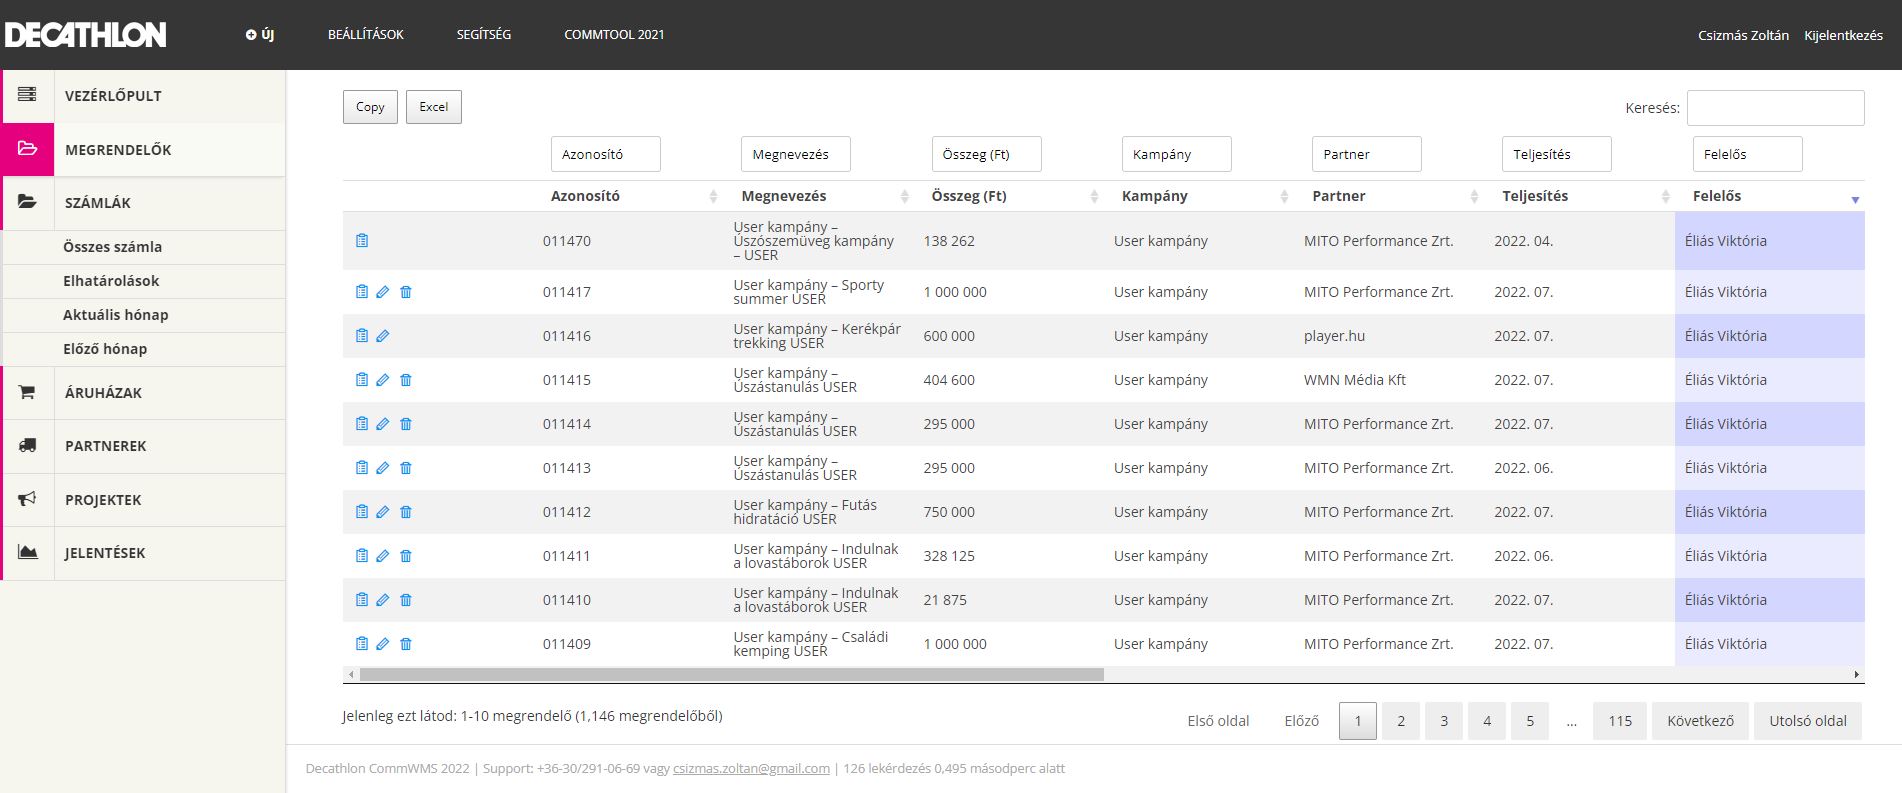This screenshot has height=793, width=1902.
Task: Click the Keresés search field
Action: coord(1775,108)
